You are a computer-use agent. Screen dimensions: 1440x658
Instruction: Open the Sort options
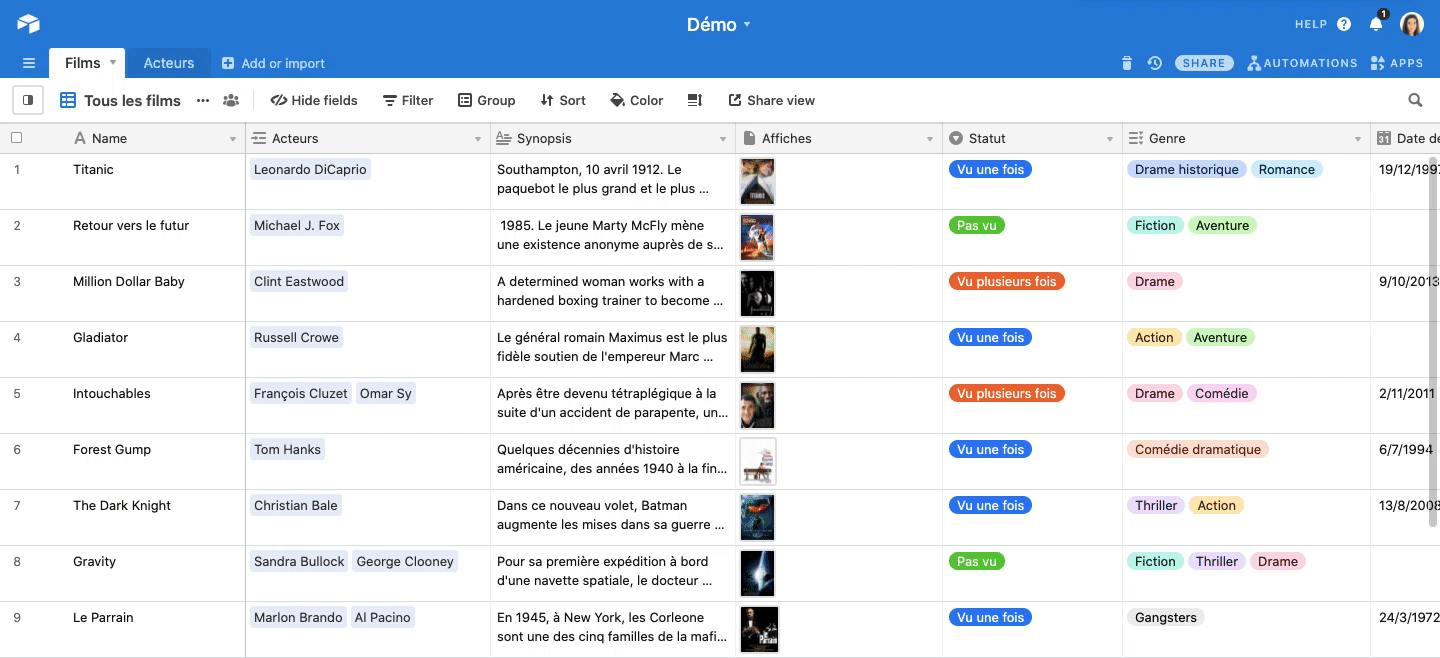point(563,100)
